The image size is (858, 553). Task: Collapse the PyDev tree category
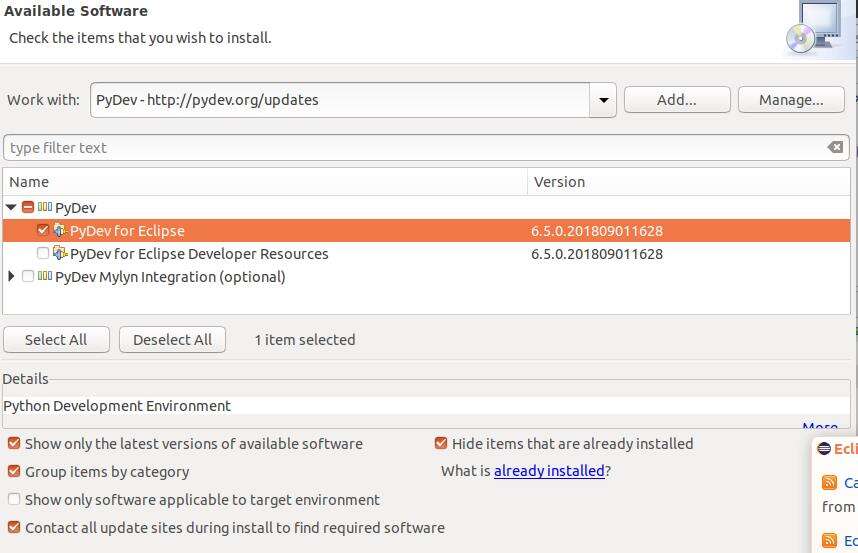tap(11, 207)
